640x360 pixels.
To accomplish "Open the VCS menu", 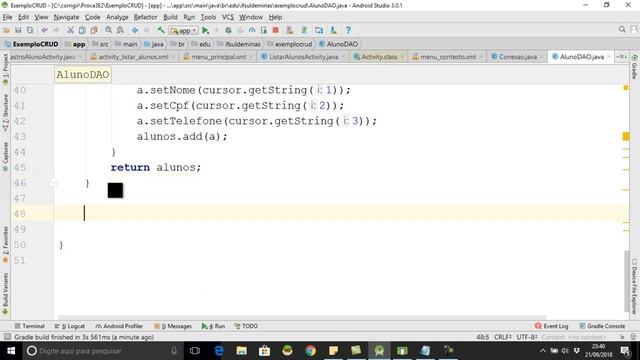I will tap(228, 17).
